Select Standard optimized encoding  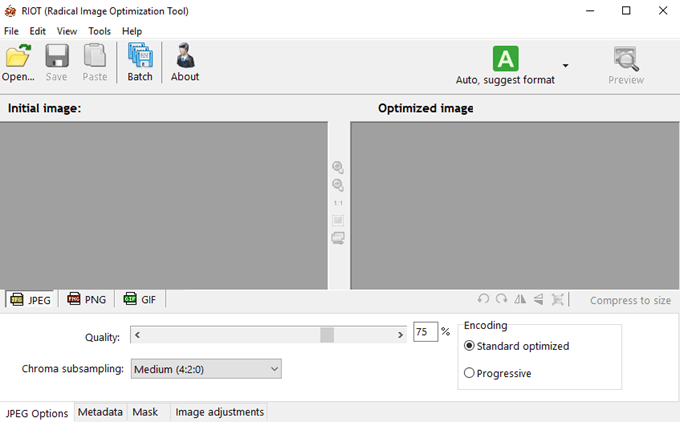tap(516, 346)
